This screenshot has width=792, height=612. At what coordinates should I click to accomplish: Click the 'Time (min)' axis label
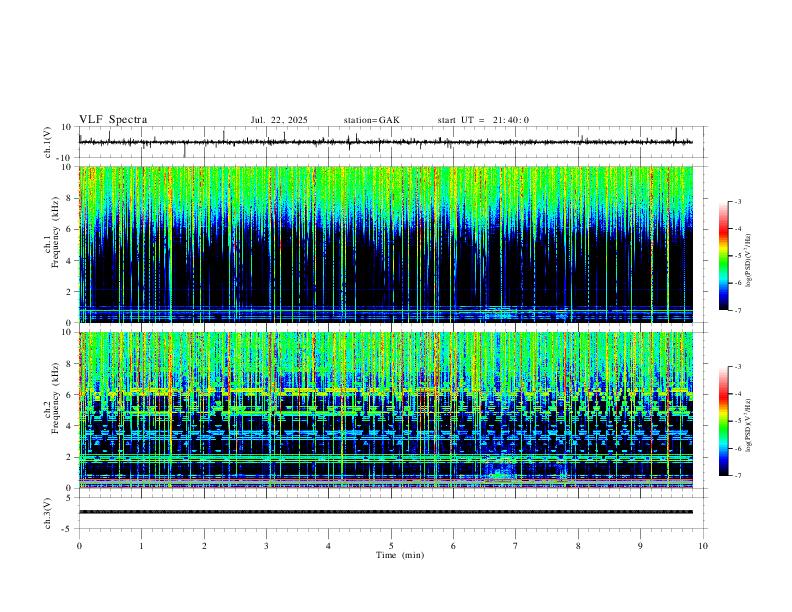pos(400,555)
